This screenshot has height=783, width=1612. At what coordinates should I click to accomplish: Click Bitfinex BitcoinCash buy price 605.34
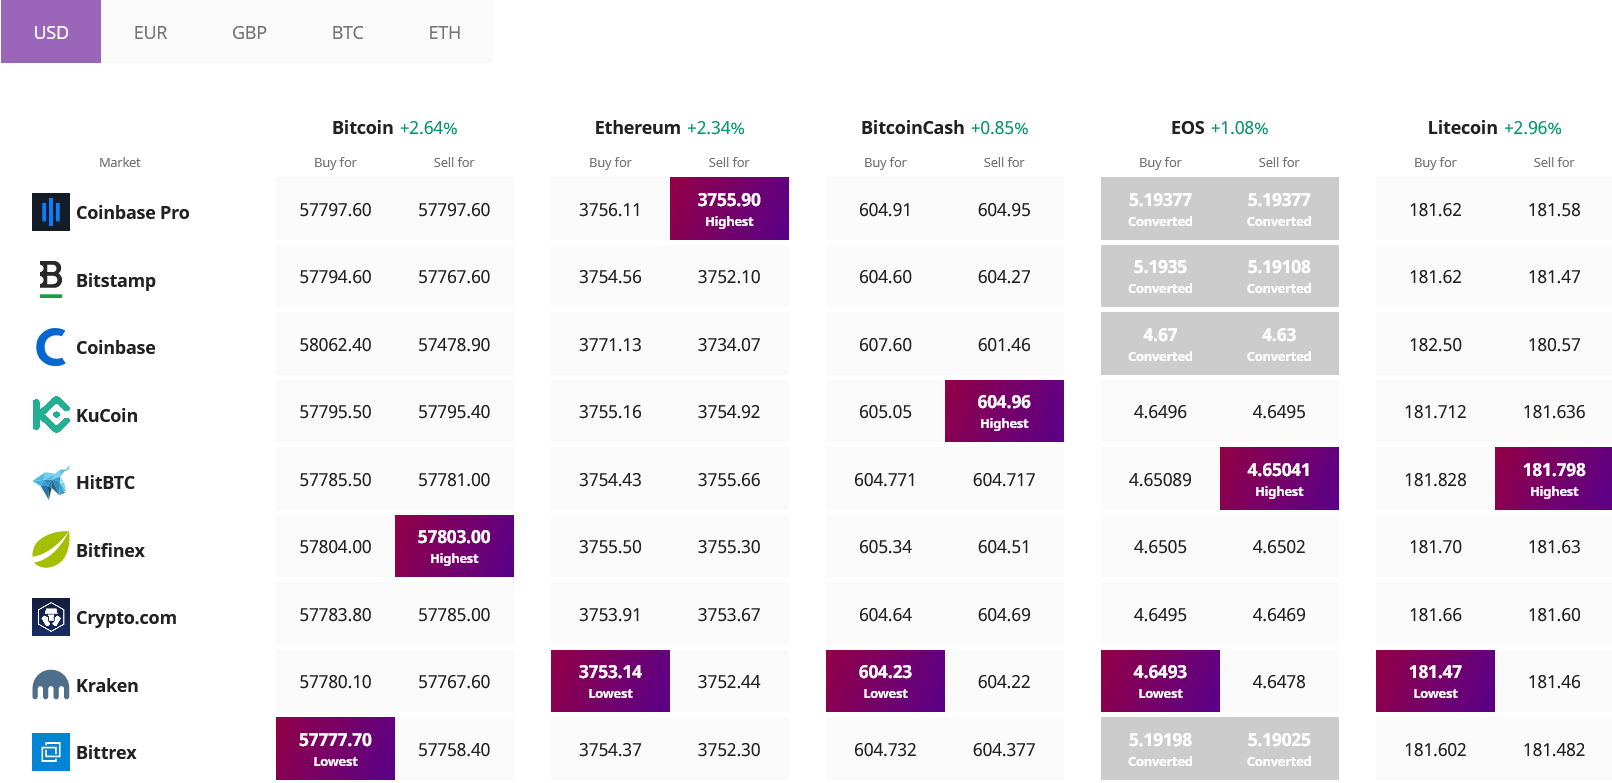(x=885, y=546)
